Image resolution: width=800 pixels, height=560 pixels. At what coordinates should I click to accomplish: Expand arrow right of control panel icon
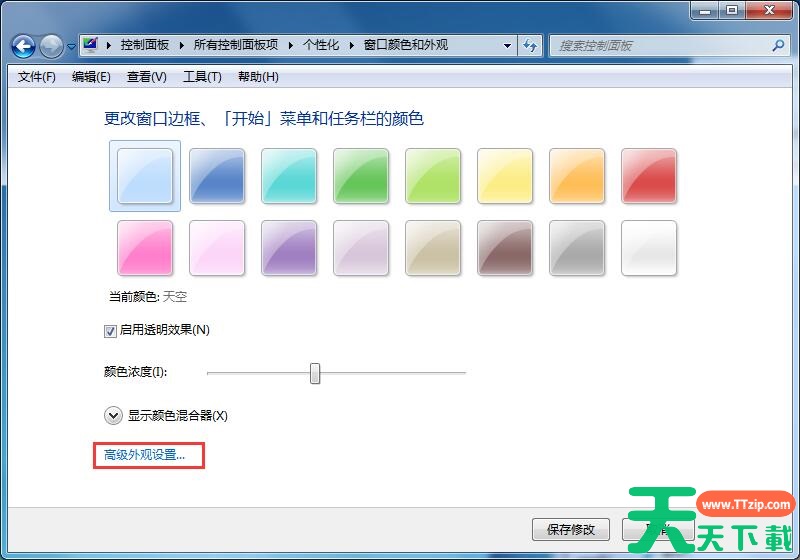point(109,45)
